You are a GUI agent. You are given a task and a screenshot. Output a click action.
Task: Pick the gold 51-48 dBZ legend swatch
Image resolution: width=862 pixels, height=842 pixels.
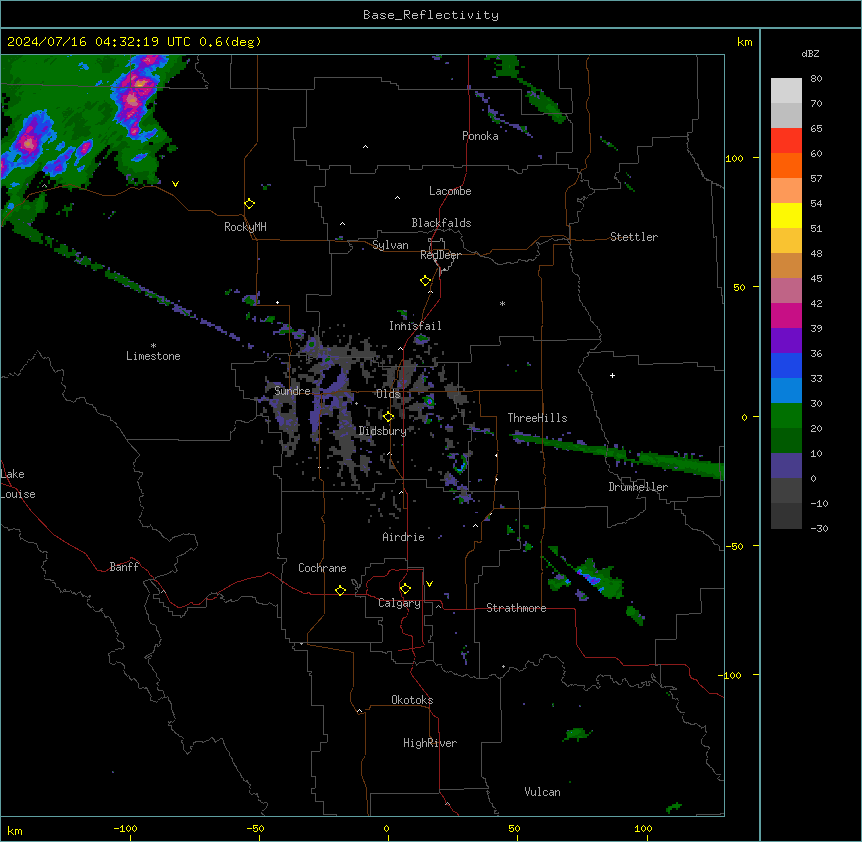point(786,240)
